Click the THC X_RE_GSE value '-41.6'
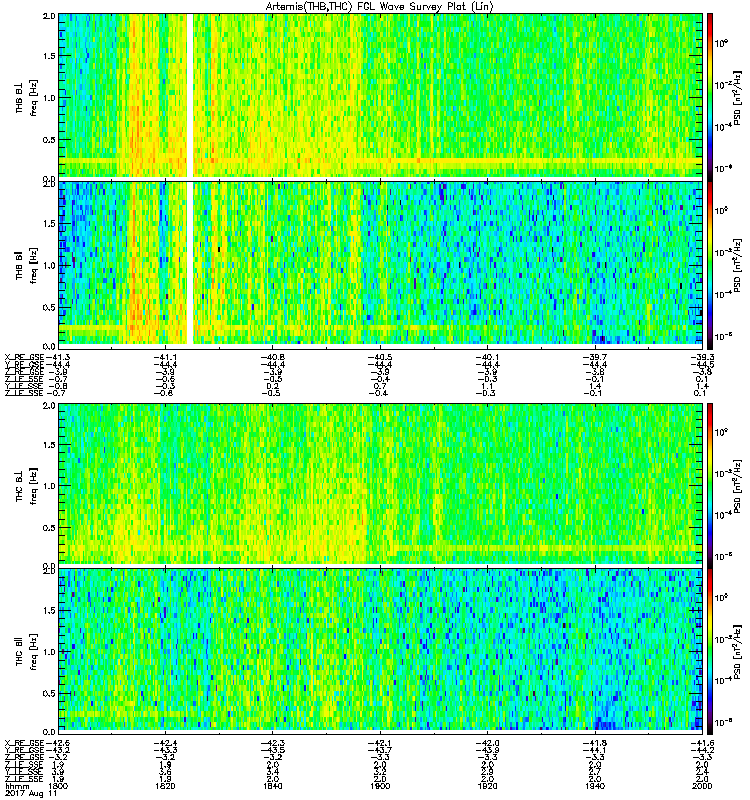The height and width of the screenshot is (800, 750). [x=702, y=743]
